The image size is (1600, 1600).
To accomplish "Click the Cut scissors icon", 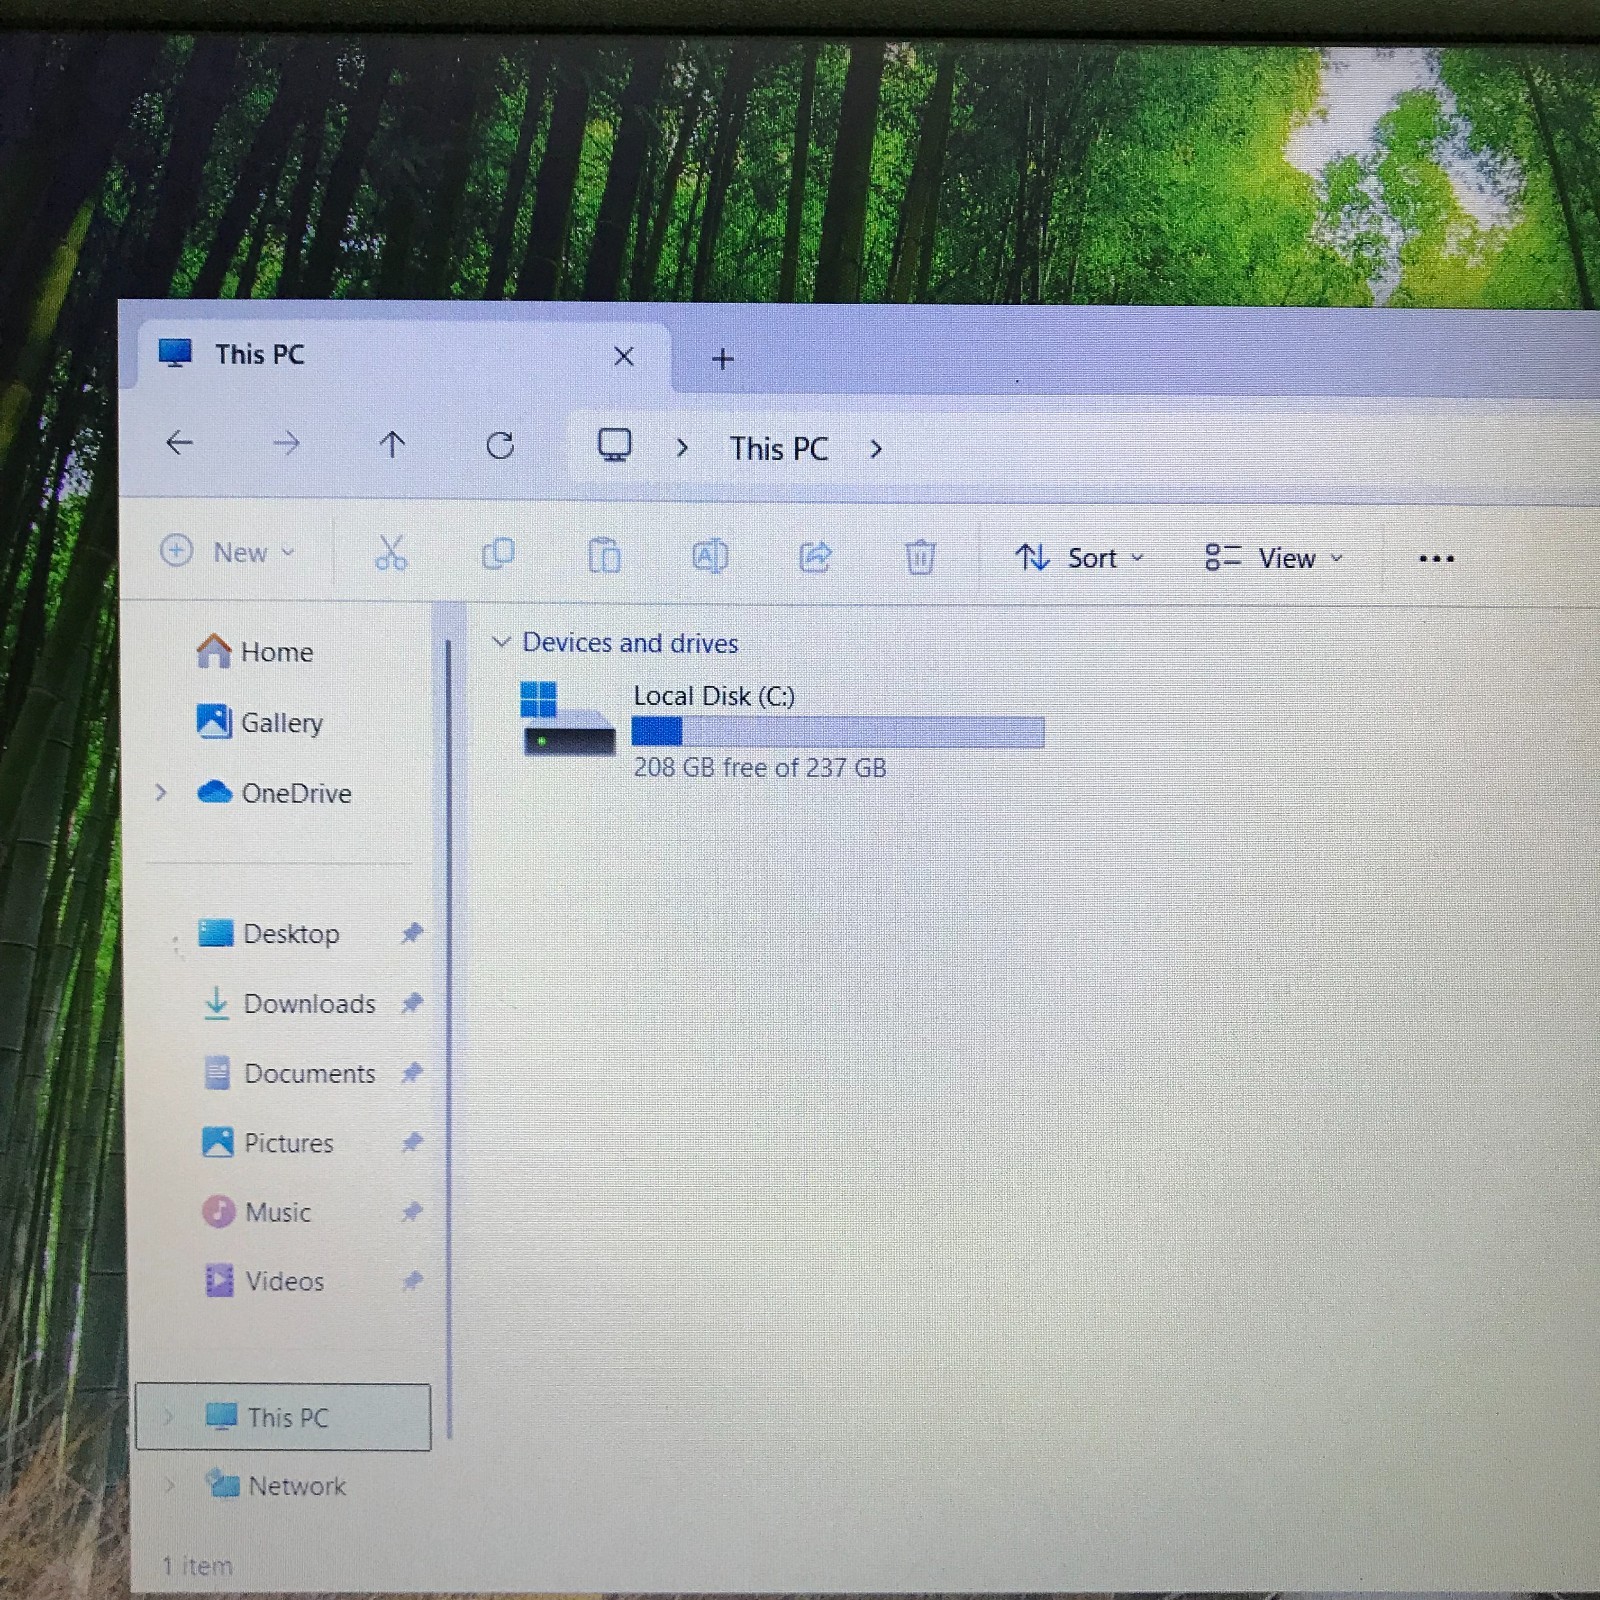I will (390, 553).
